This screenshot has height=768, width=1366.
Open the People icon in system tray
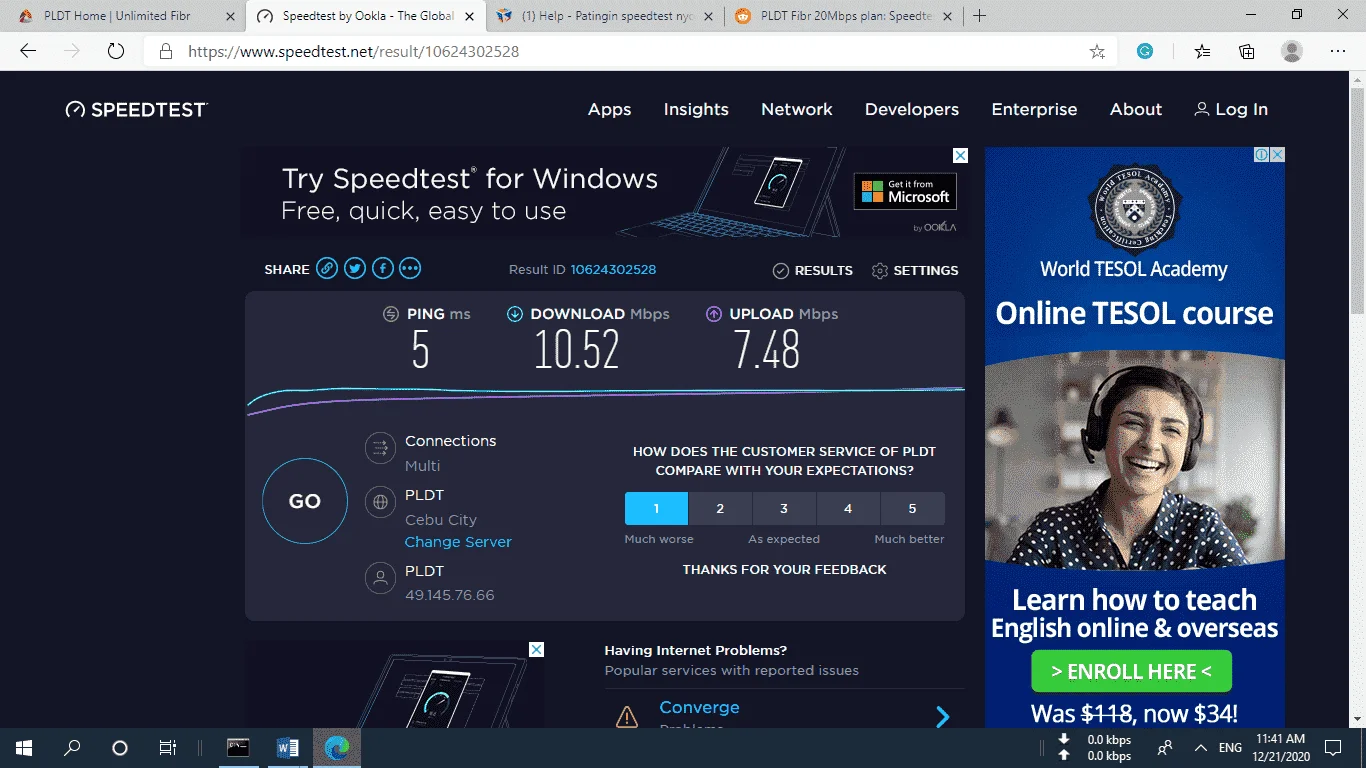pos(1166,748)
